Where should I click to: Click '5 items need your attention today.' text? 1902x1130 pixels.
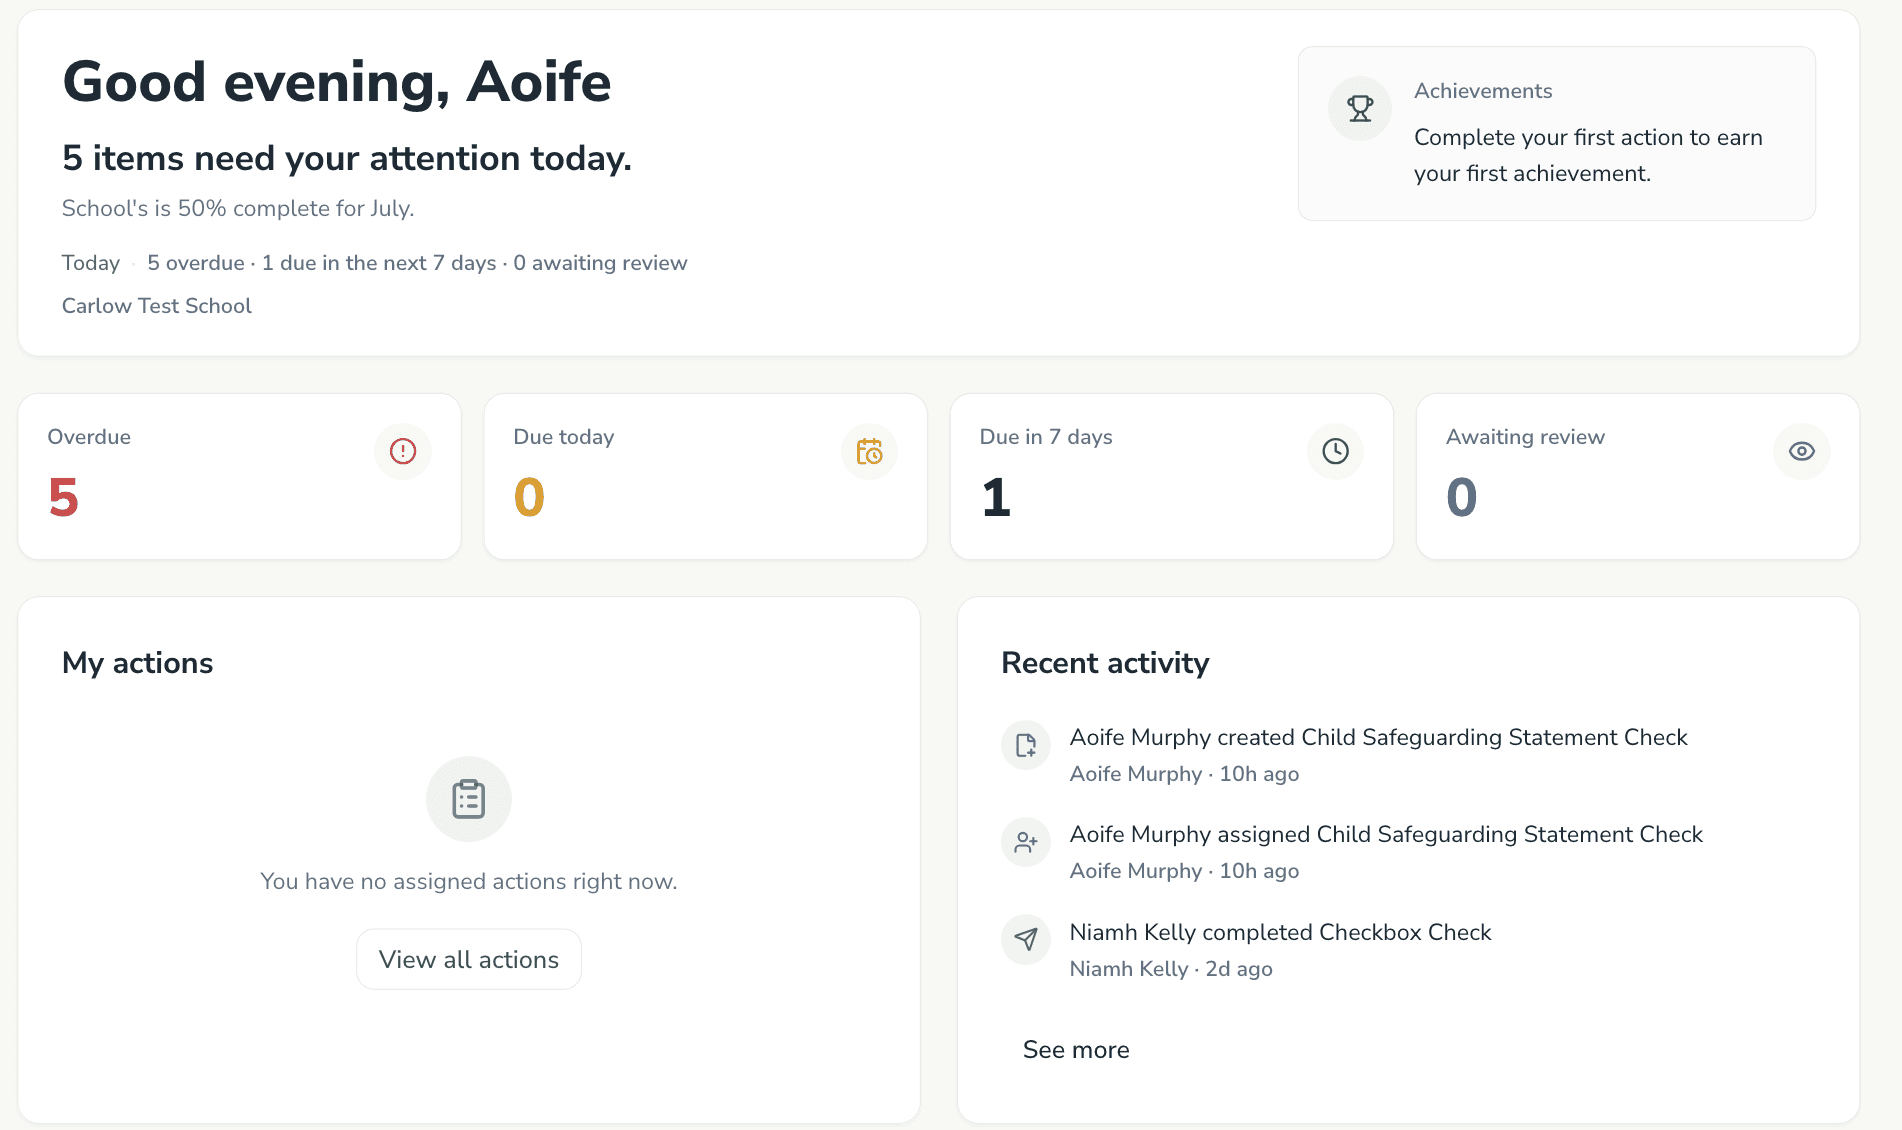pyautogui.click(x=347, y=158)
